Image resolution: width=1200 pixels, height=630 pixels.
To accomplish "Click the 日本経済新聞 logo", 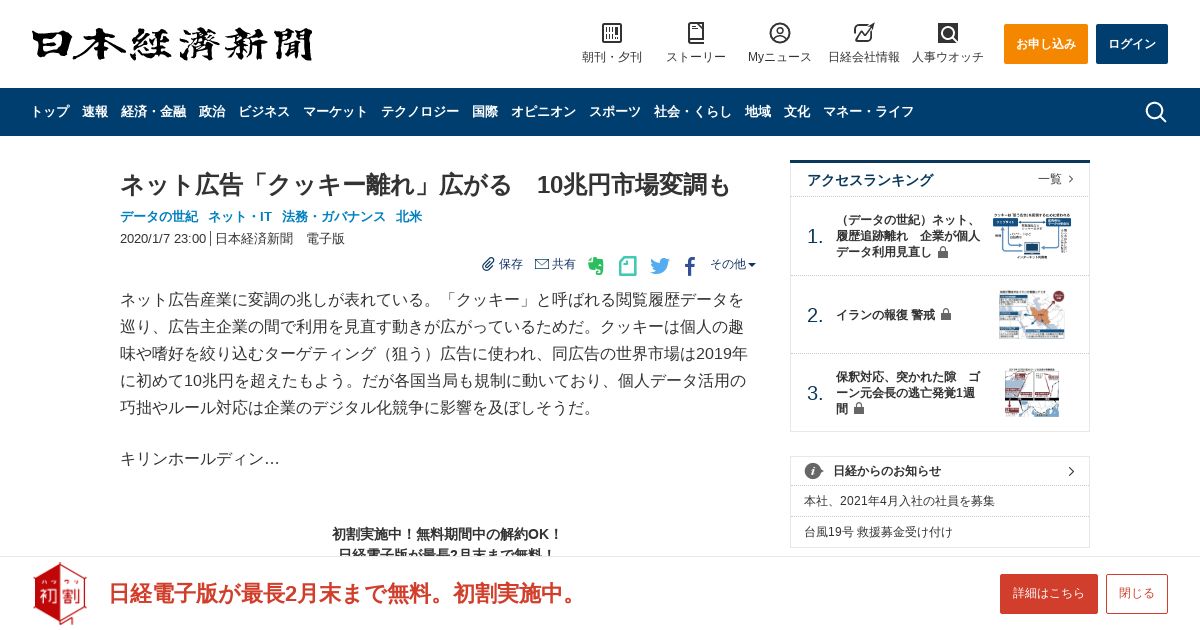I will [x=172, y=44].
